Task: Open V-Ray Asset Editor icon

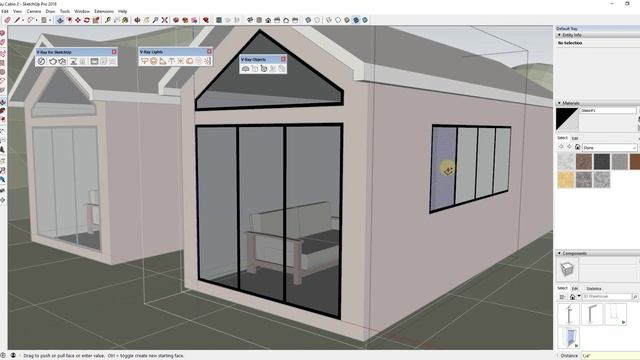Action: [x=41, y=61]
